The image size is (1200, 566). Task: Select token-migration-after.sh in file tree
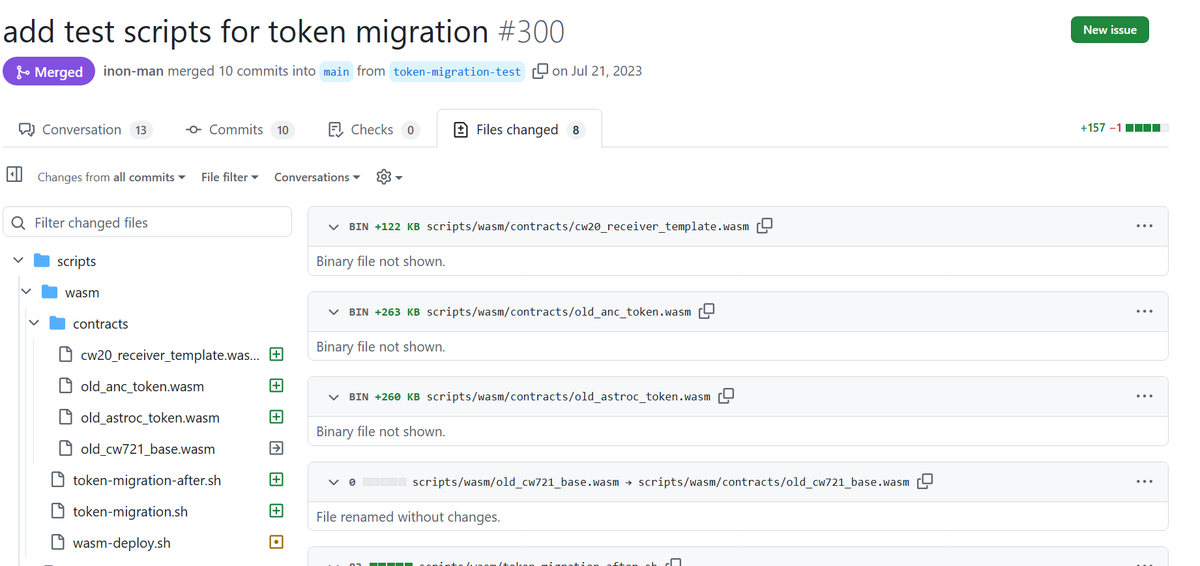pyautogui.click(x=147, y=480)
